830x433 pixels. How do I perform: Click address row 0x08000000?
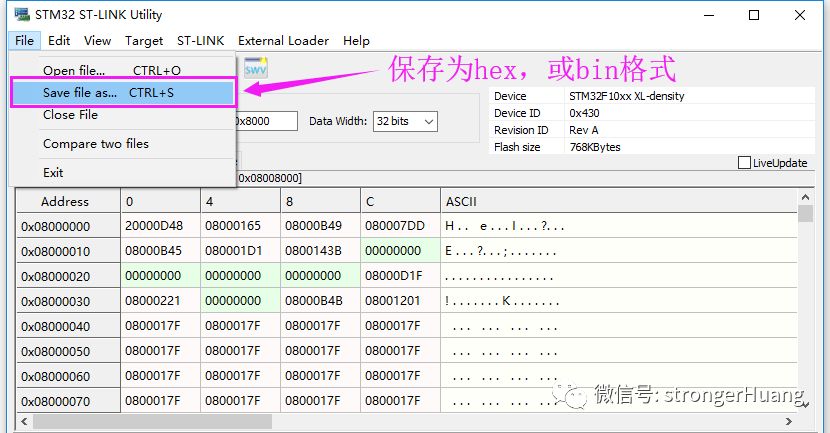[x=68, y=227]
